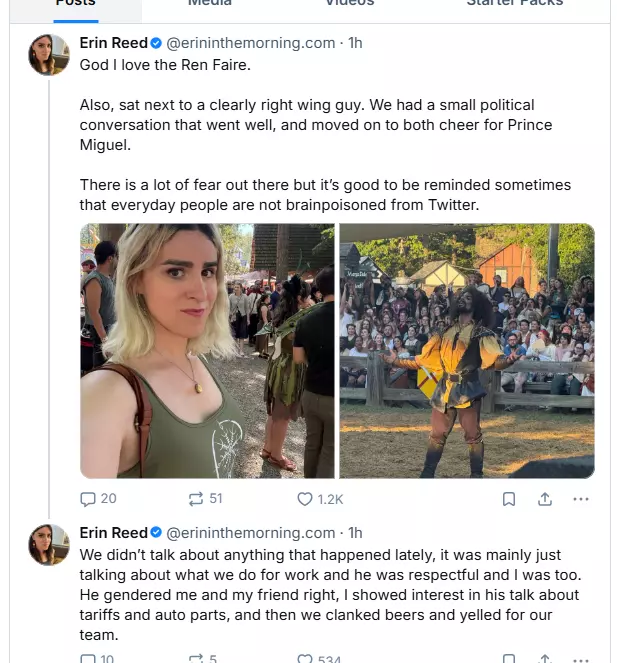Image resolution: width=617 pixels, height=663 pixels.
Task: Open Erin Reed avatar on second post
Action: 49,545
